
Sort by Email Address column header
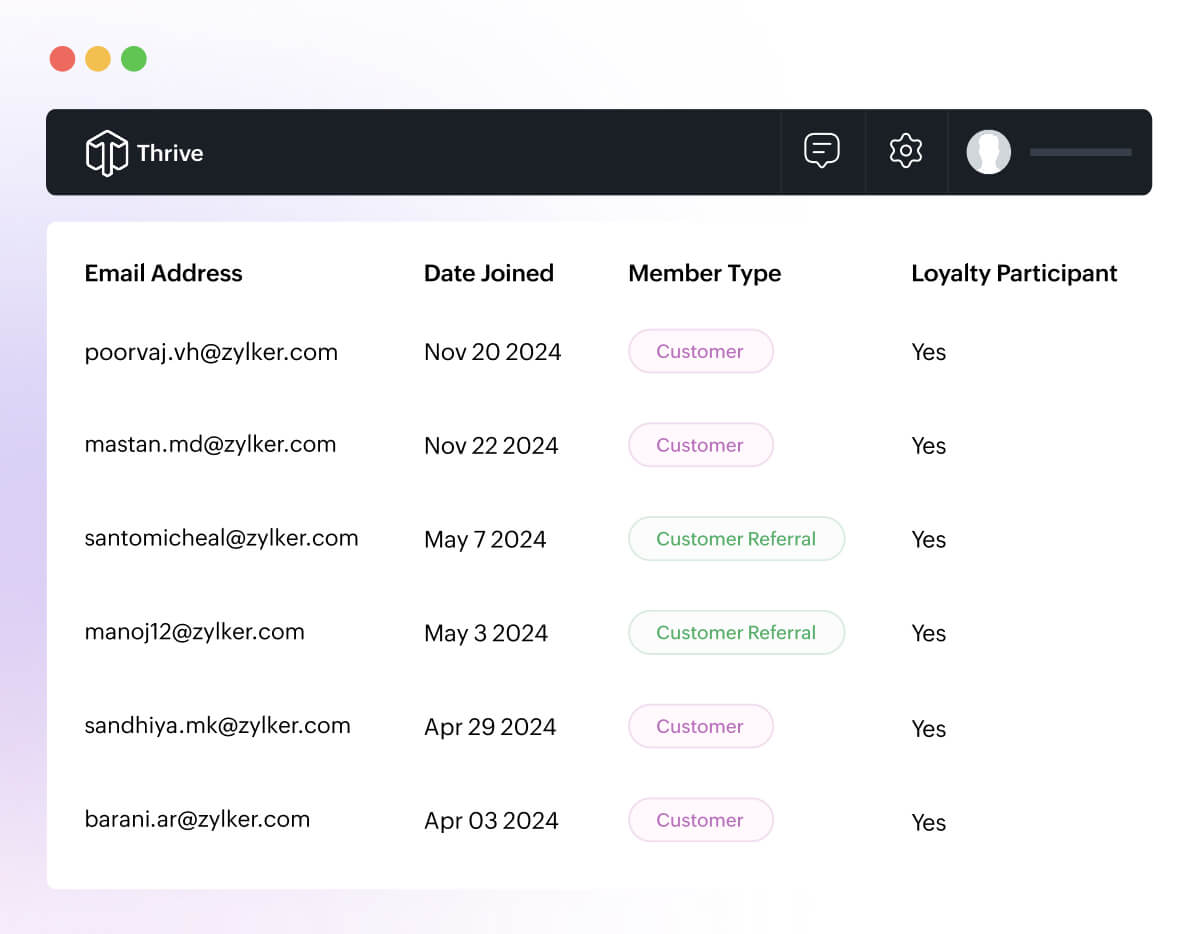point(163,273)
